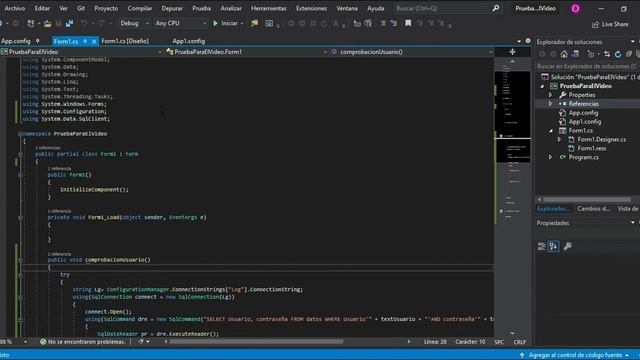Viewport: 640px width, 360px height.
Task: Open the Debug configuration dropdown
Action: 134,24
